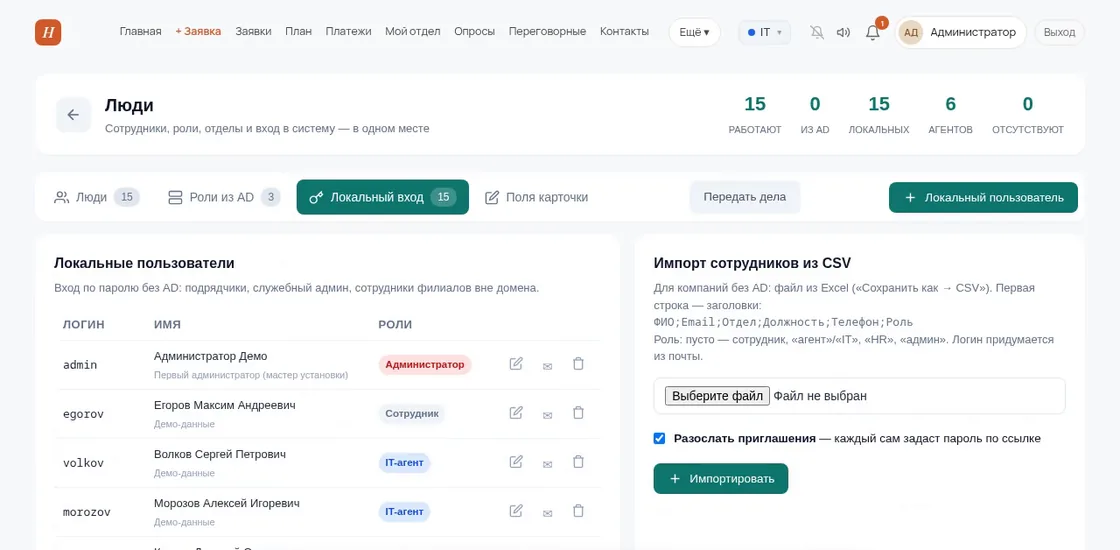The width and height of the screenshot is (1120, 550).
Task: Open Заявки menu item
Action: tap(254, 31)
